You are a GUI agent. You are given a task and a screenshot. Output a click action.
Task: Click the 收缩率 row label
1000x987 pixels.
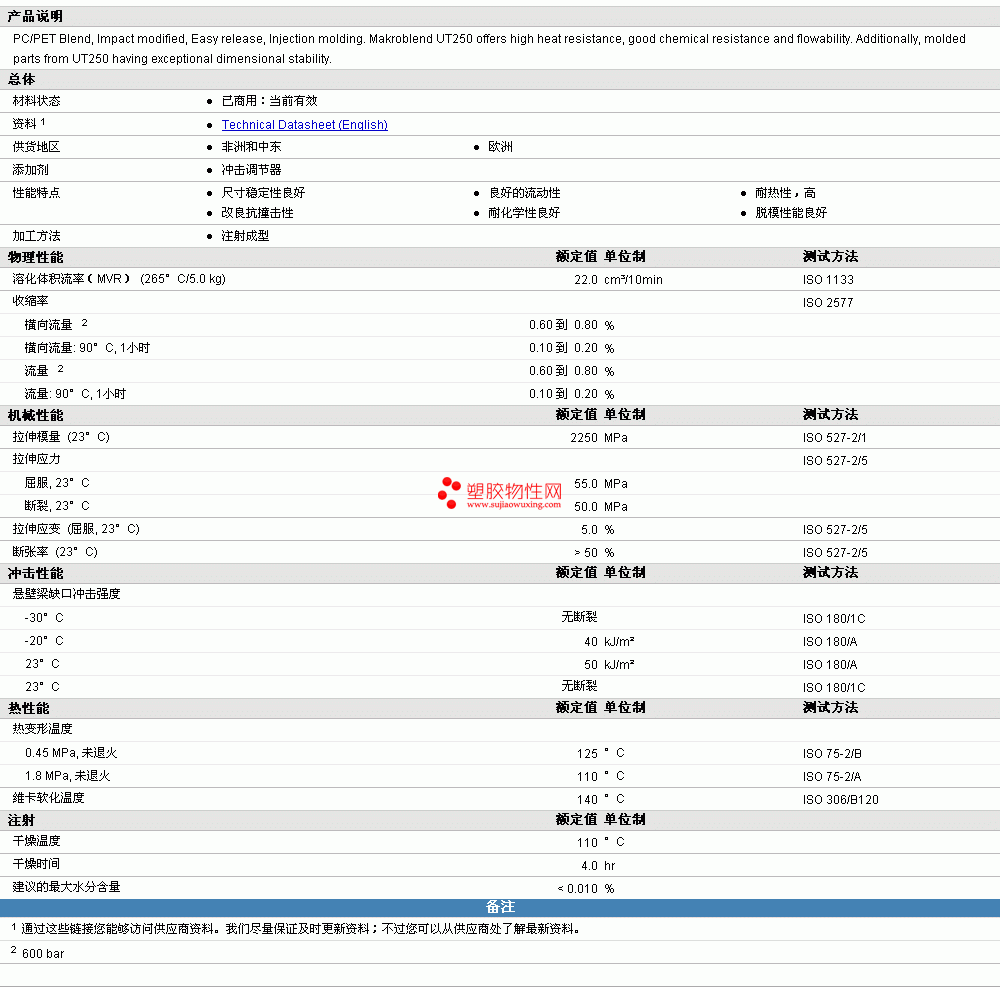click(30, 300)
